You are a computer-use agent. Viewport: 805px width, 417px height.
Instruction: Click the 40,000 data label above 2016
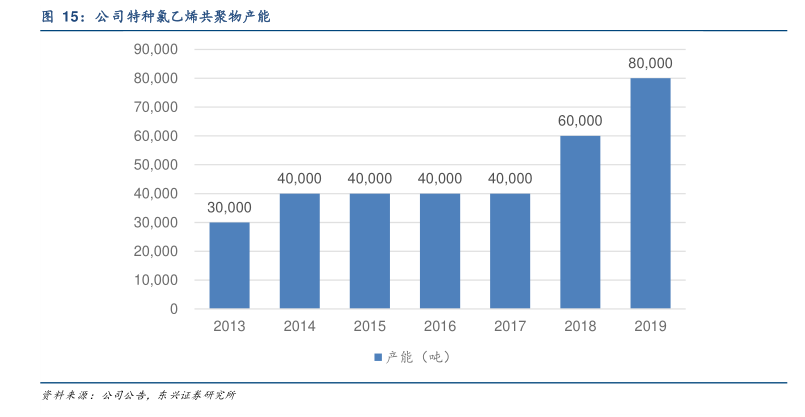(x=440, y=179)
